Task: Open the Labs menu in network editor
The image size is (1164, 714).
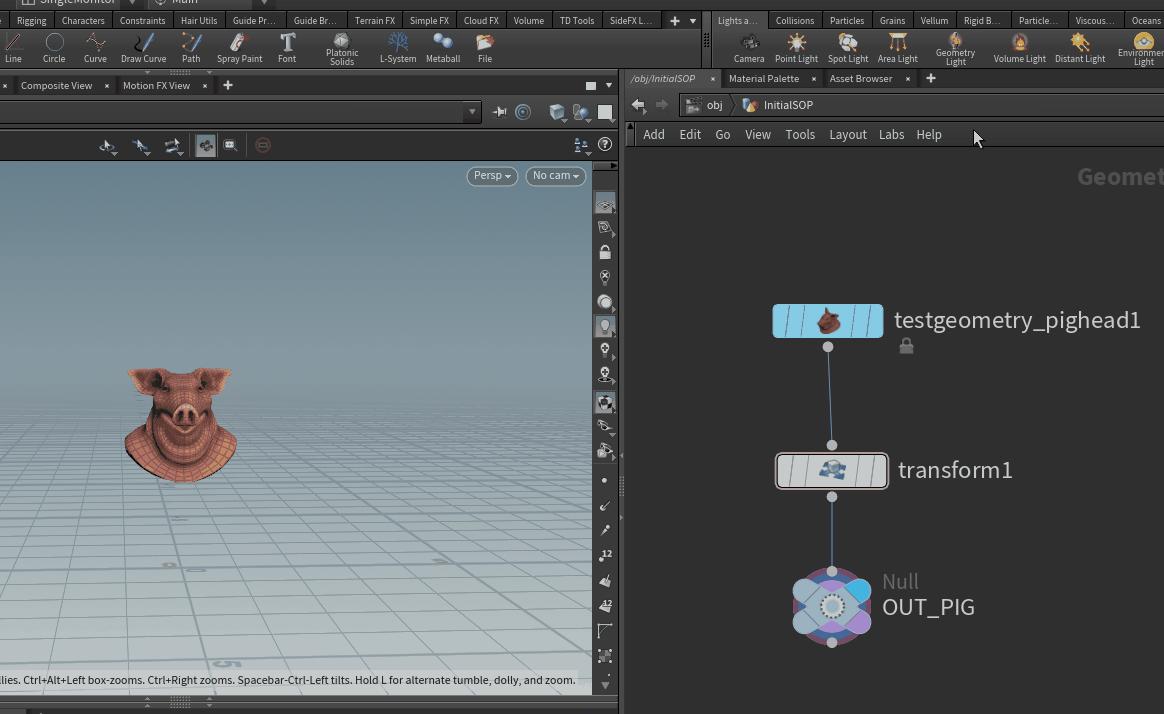Action: (x=891, y=135)
